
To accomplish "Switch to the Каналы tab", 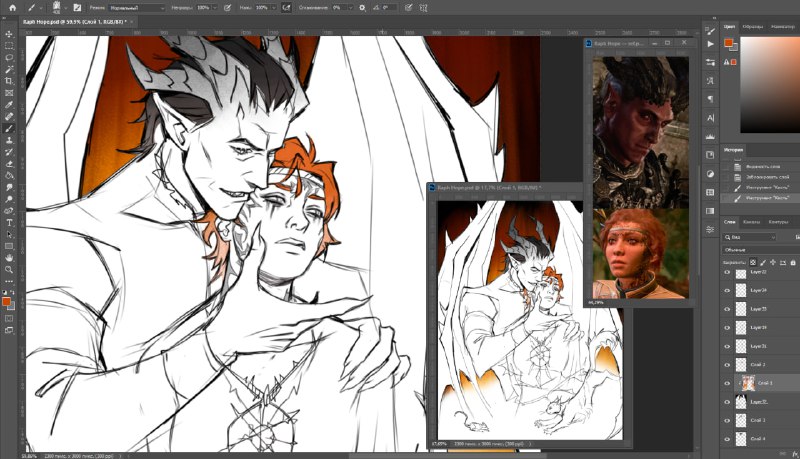I will [751, 222].
